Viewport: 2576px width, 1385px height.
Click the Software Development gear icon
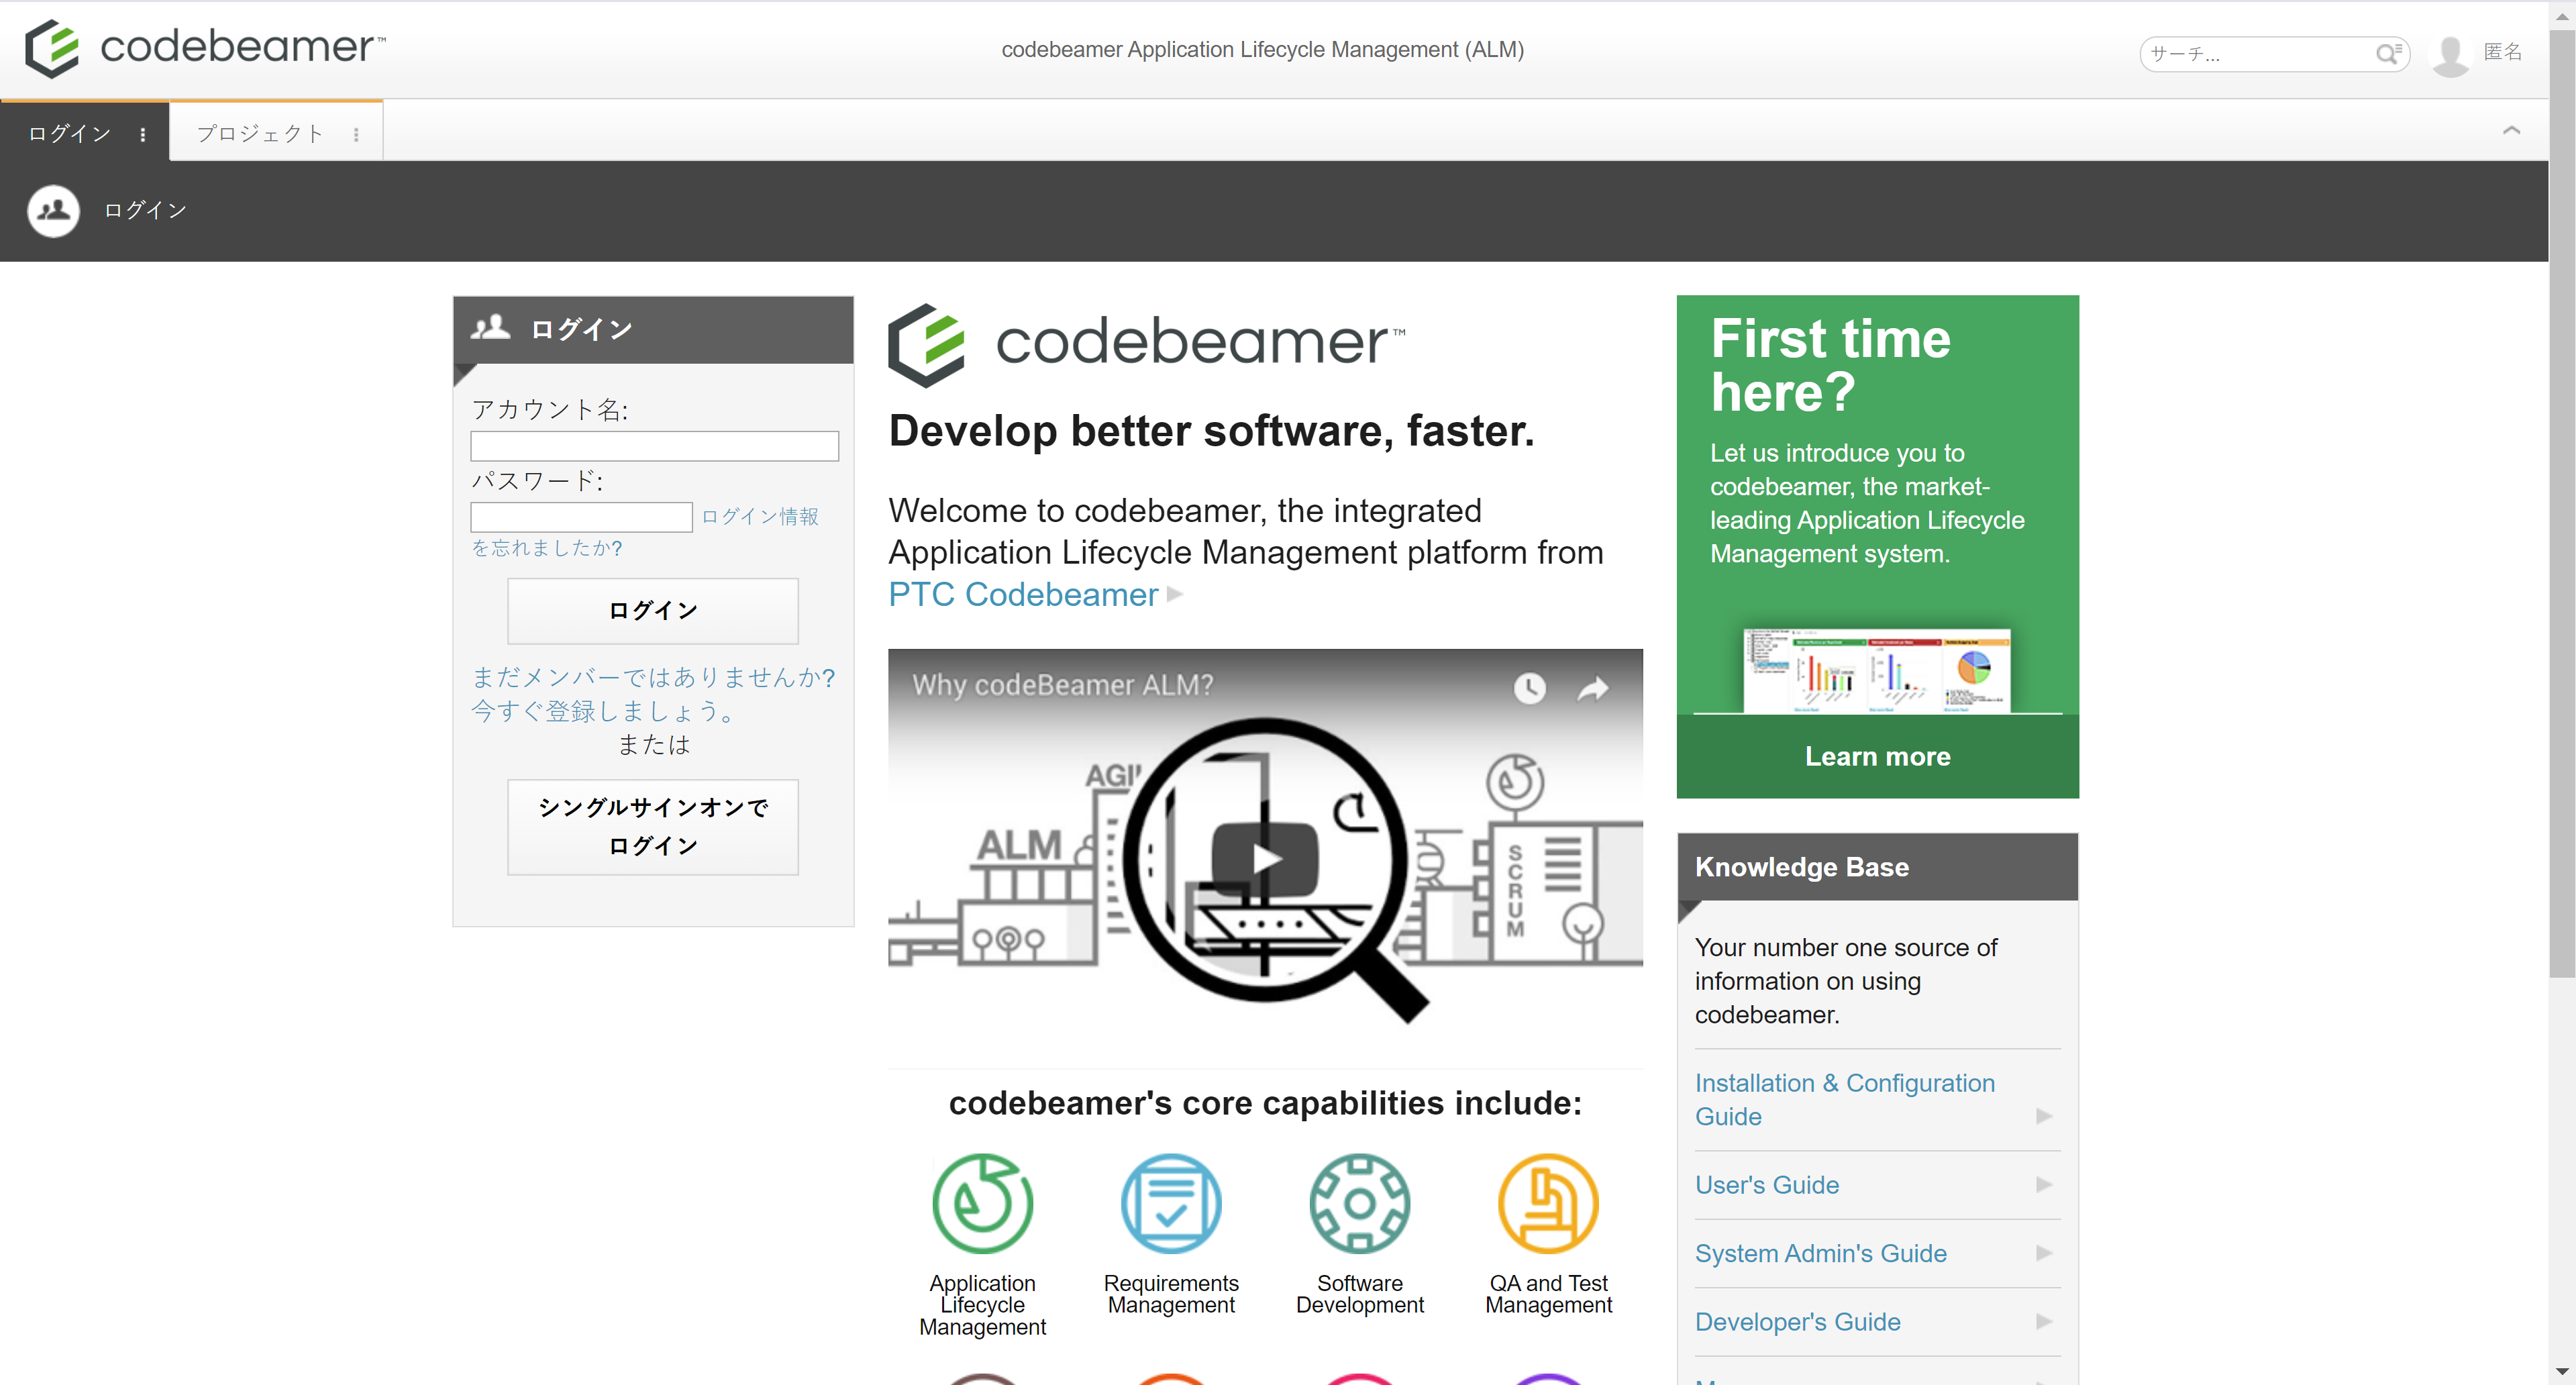[x=1359, y=1203]
